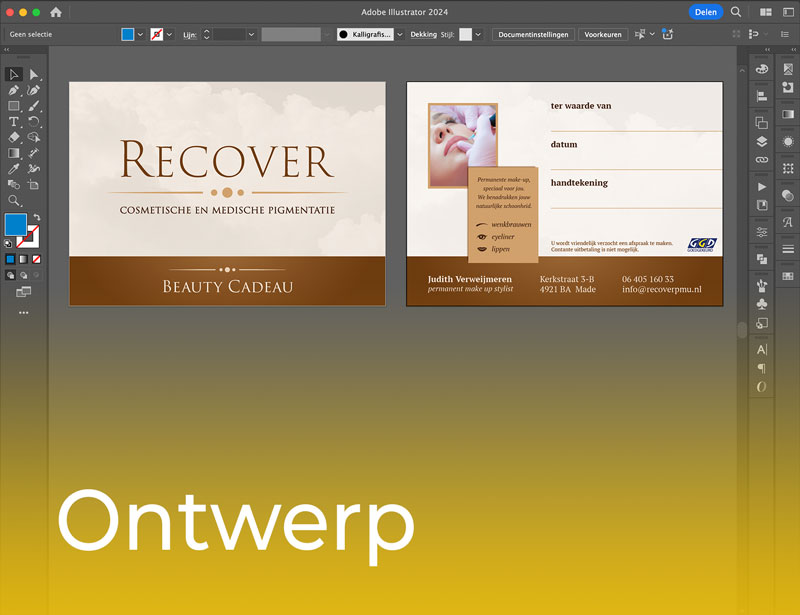Screen dimensions: 800x615
Task: Open the Color palette panel icon
Action: 762,69
